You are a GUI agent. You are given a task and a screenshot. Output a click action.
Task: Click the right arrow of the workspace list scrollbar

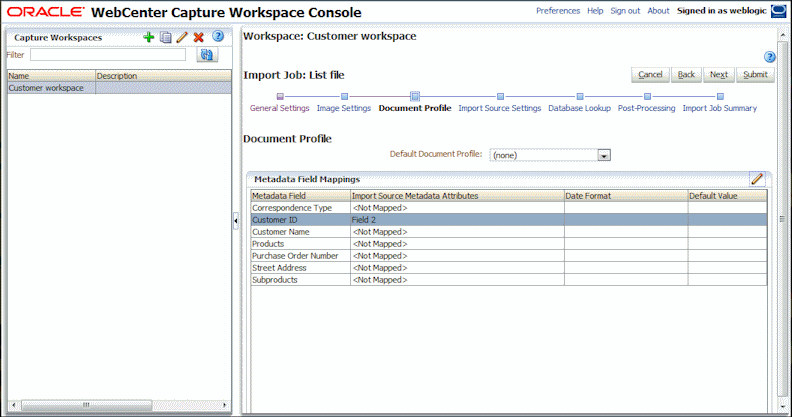pos(224,405)
